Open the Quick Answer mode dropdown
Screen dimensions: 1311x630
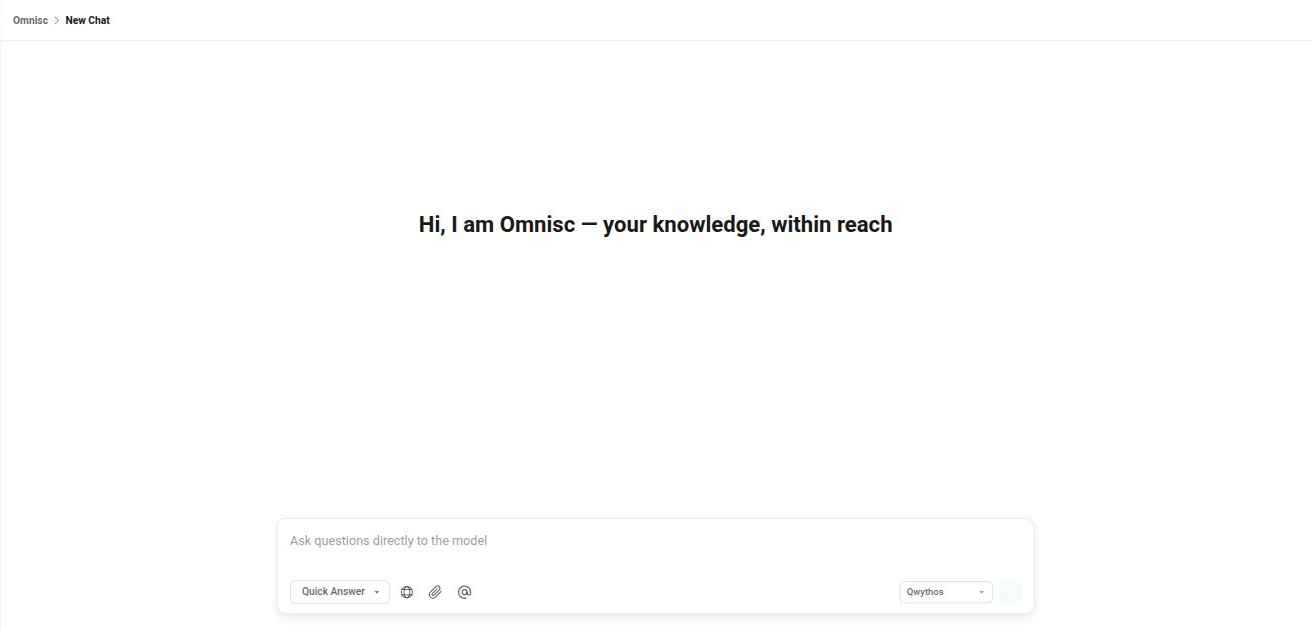(340, 592)
